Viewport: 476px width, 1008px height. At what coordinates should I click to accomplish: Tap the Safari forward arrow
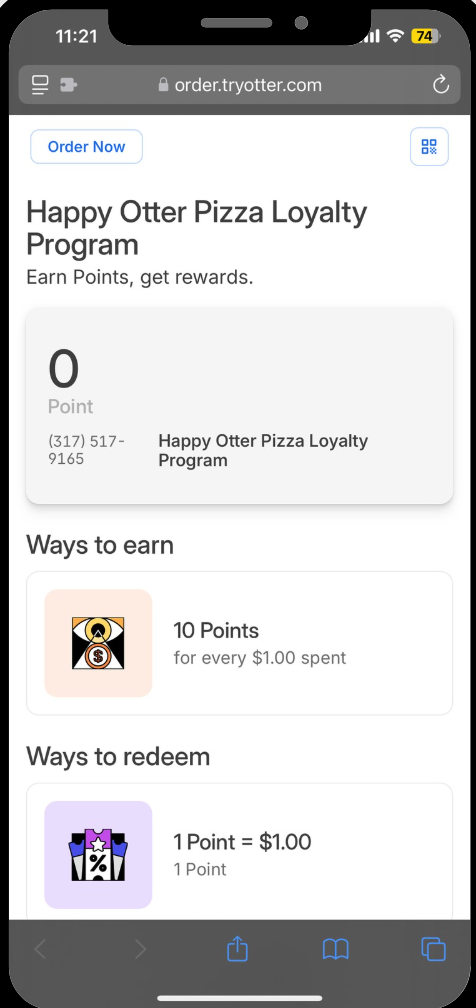140,949
